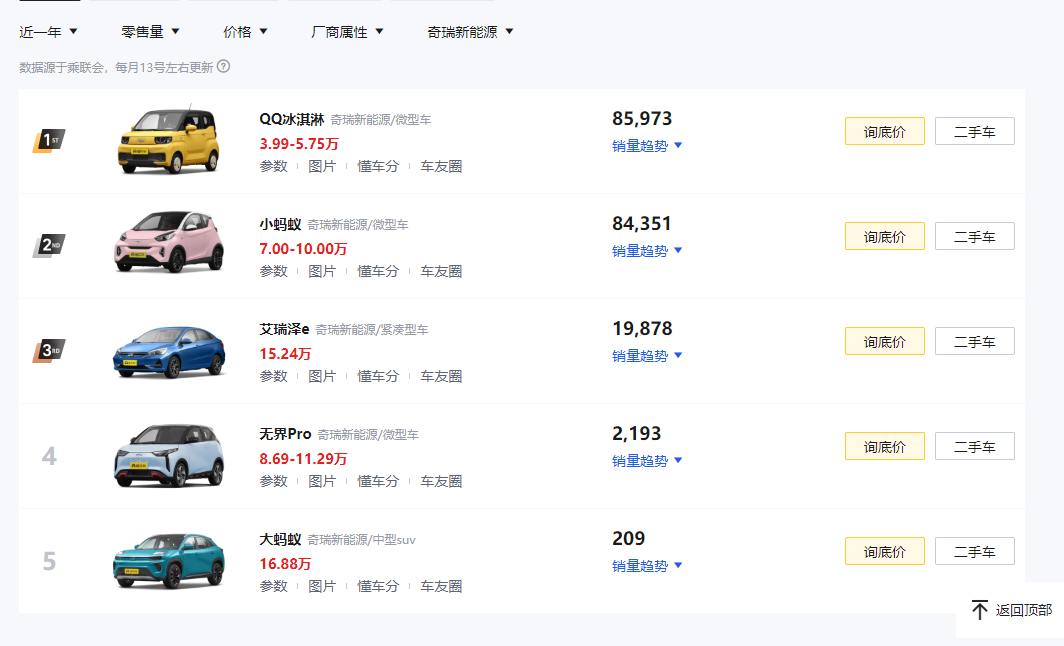1064x646 pixels.
Task: Click 二手车 button for 艾瑞泽e
Action: (x=974, y=342)
